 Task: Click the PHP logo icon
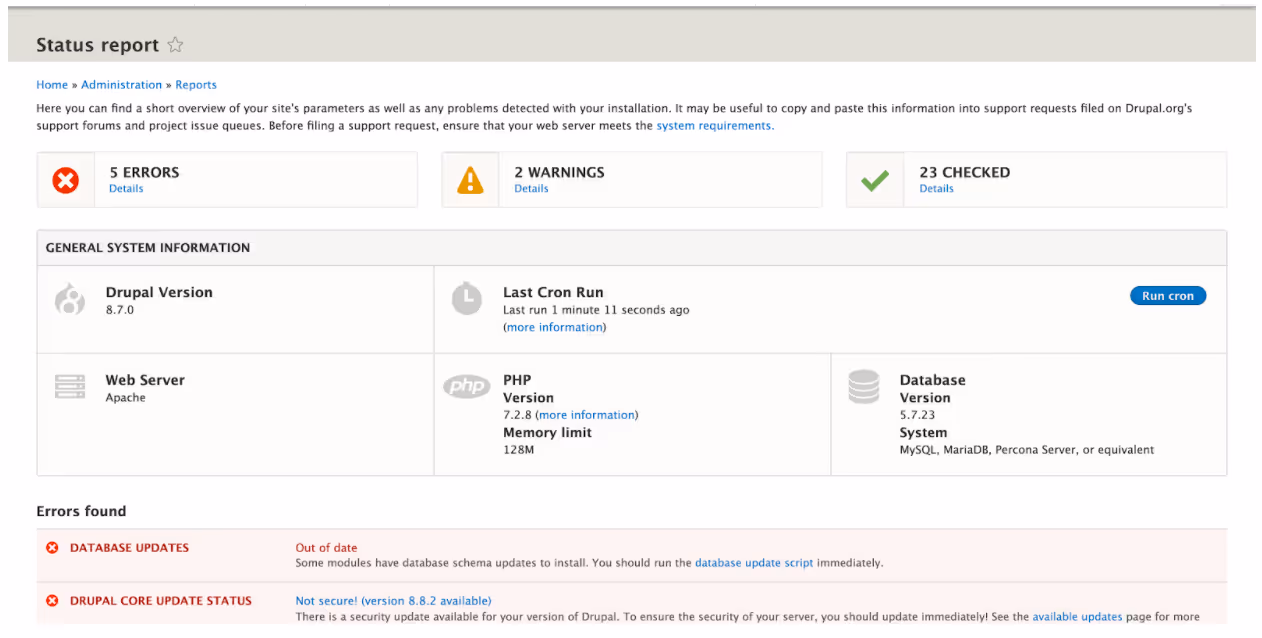467,386
